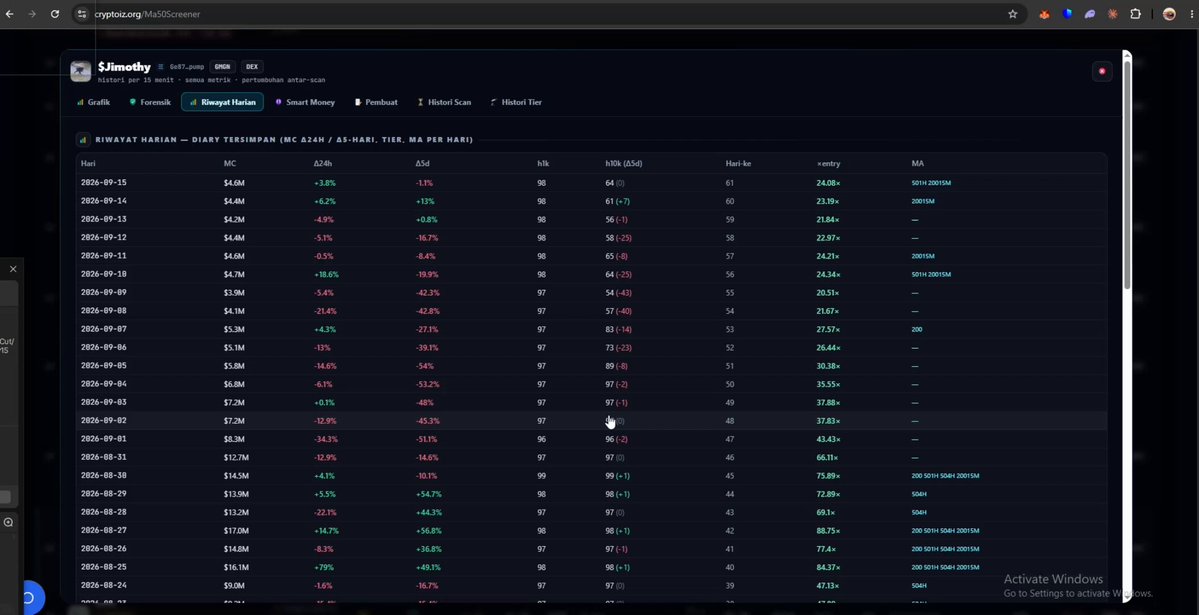This screenshot has height=615, width=1199.
Task: Open site information icon in address bar
Action: pos(83,14)
